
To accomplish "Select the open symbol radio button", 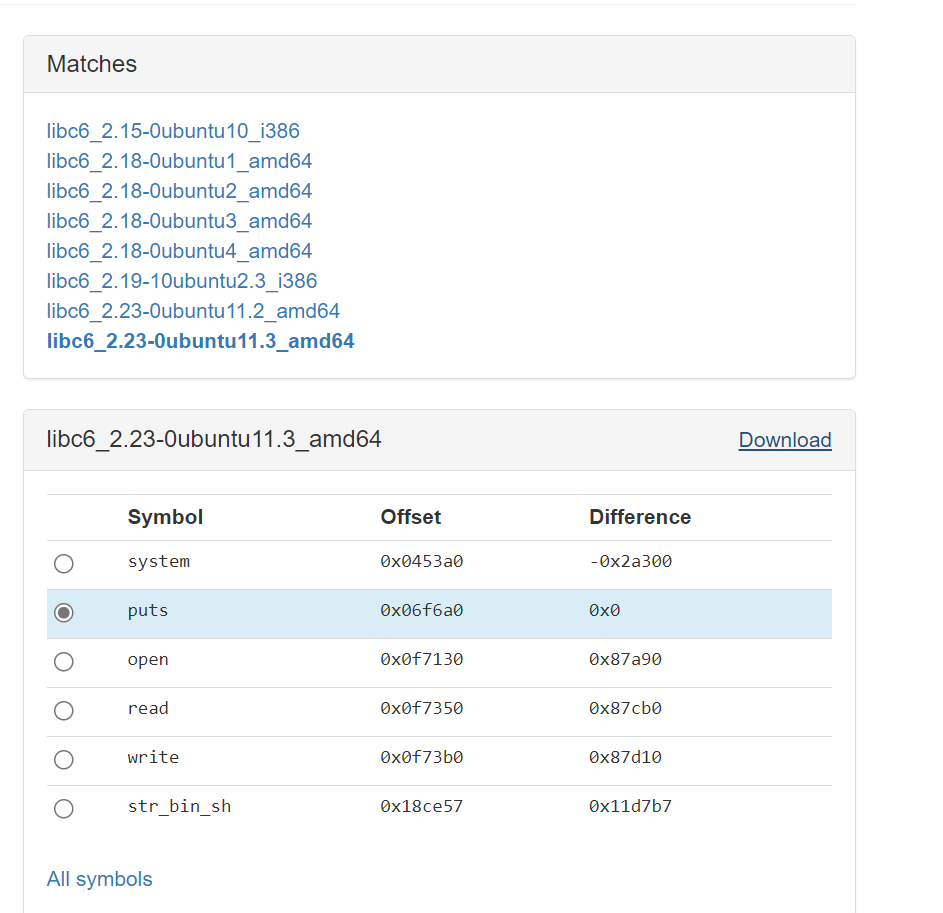I will (64, 662).
